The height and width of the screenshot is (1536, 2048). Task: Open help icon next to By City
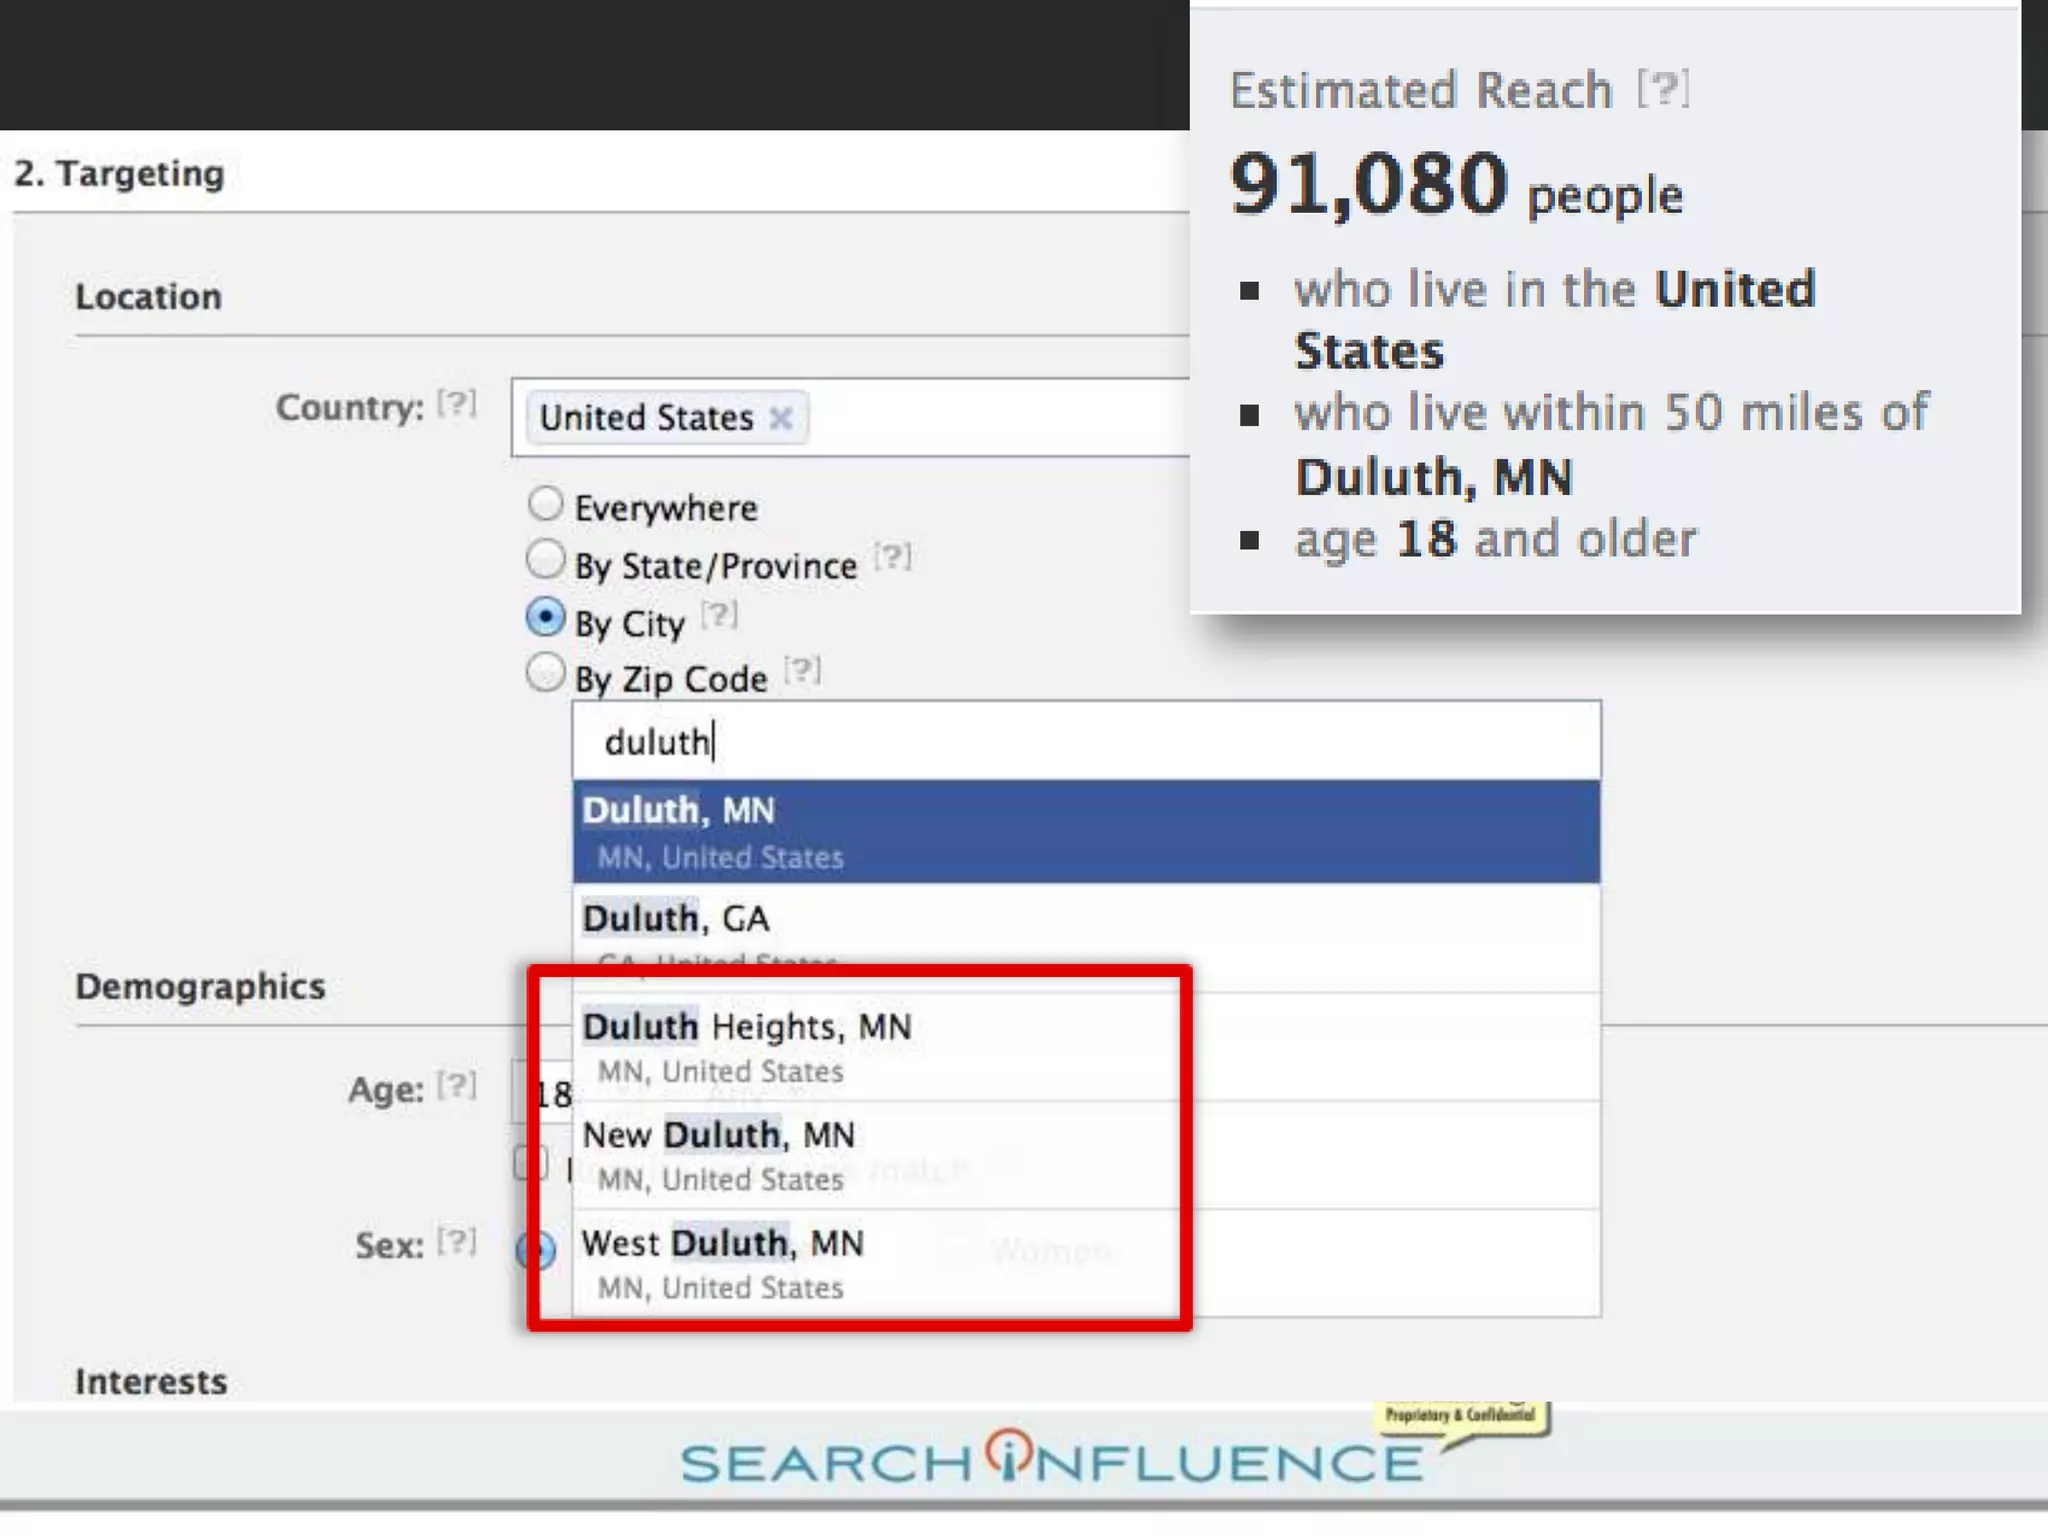(719, 615)
